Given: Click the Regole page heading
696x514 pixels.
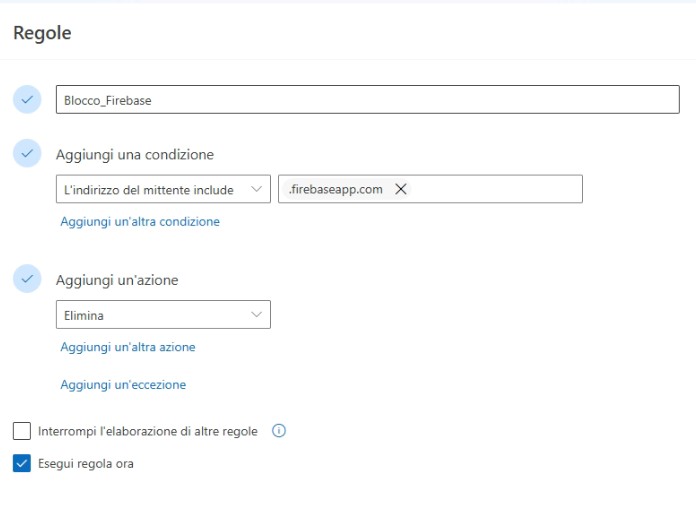Looking at the screenshot, I should [x=42, y=33].
